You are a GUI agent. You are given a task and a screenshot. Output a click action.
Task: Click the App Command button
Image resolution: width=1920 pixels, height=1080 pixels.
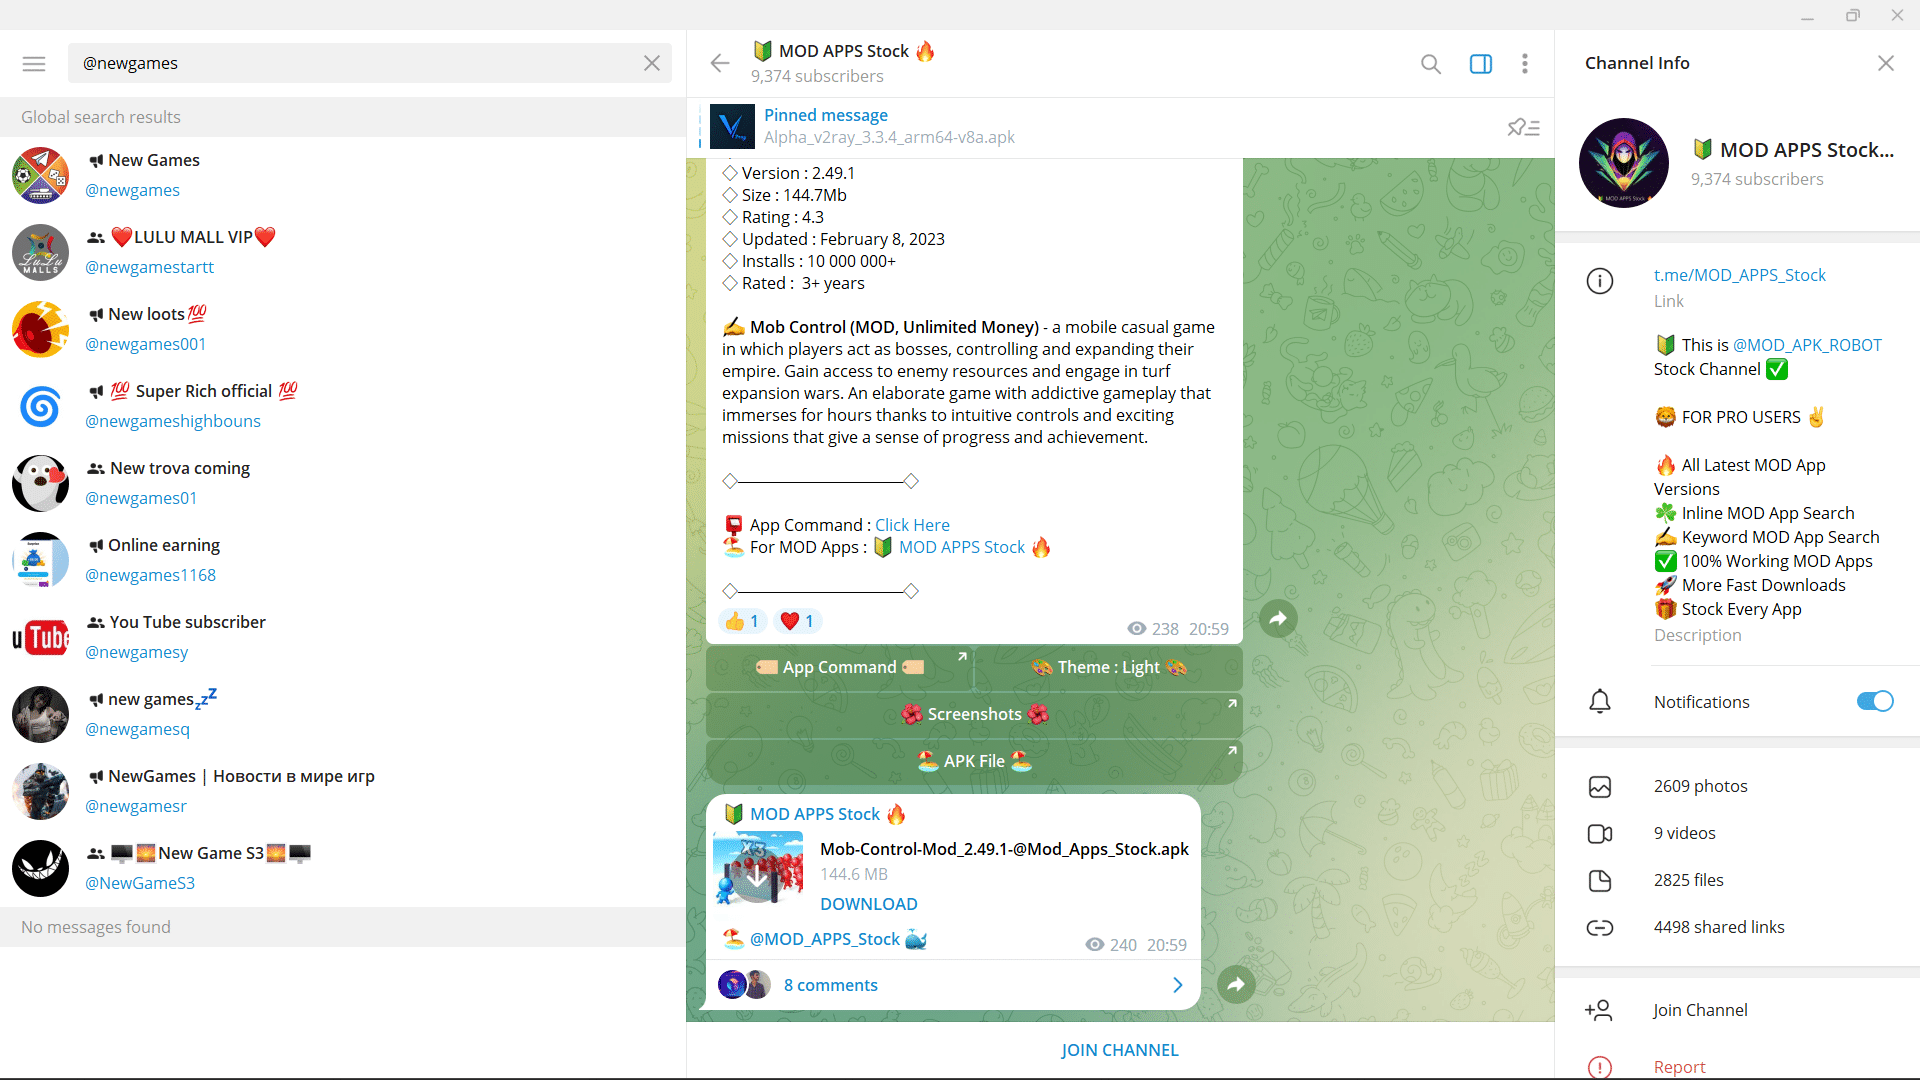point(840,667)
